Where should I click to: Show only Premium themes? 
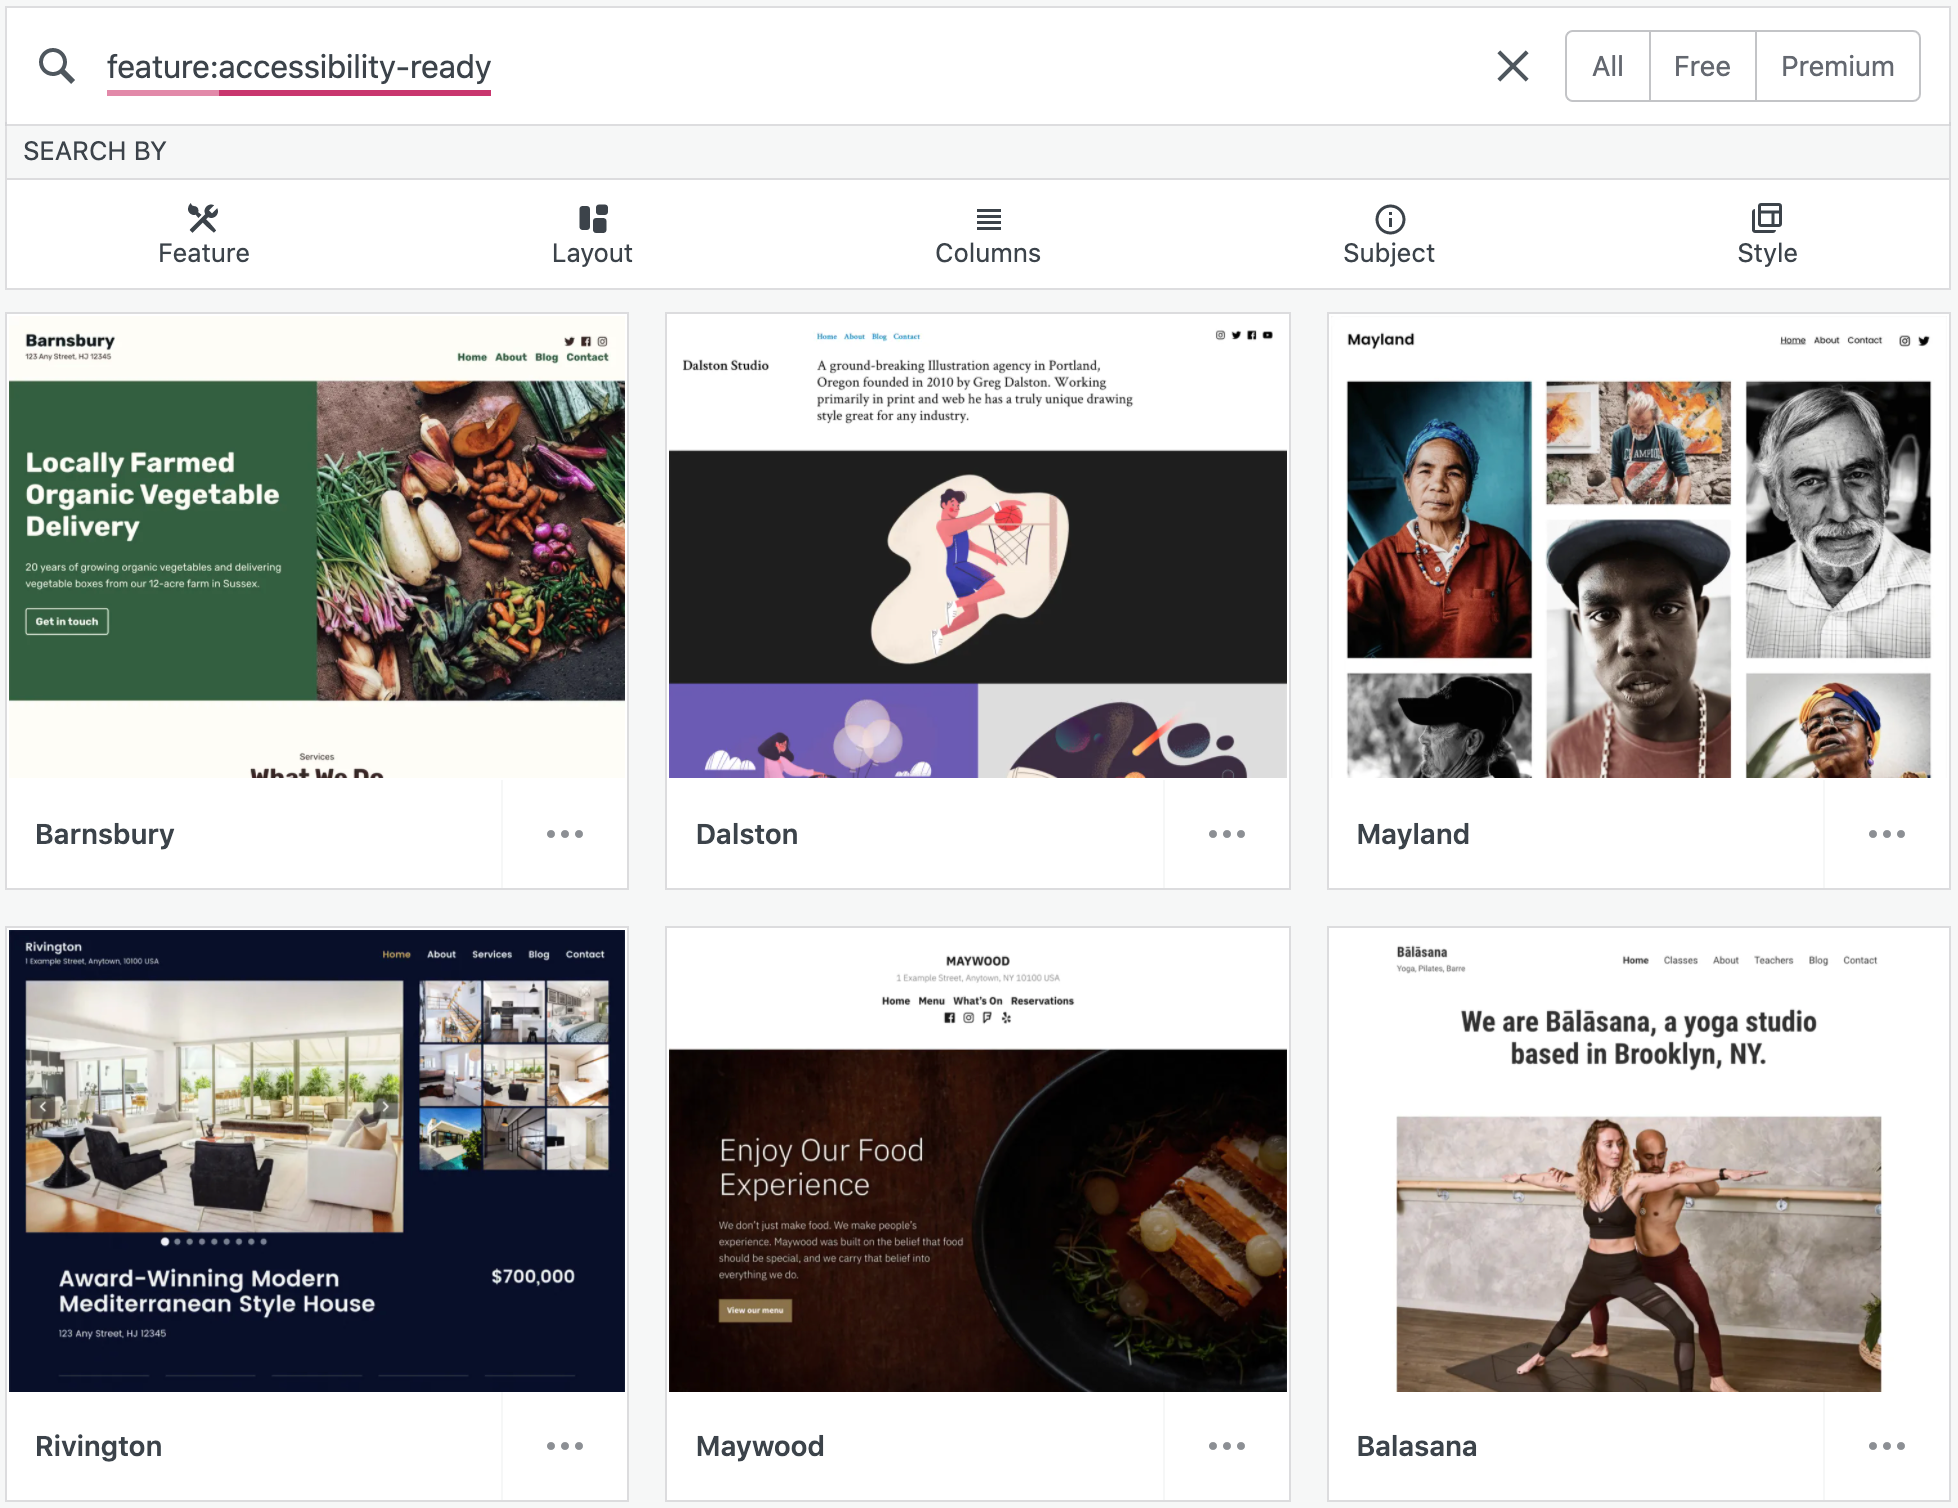click(1837, 66)
